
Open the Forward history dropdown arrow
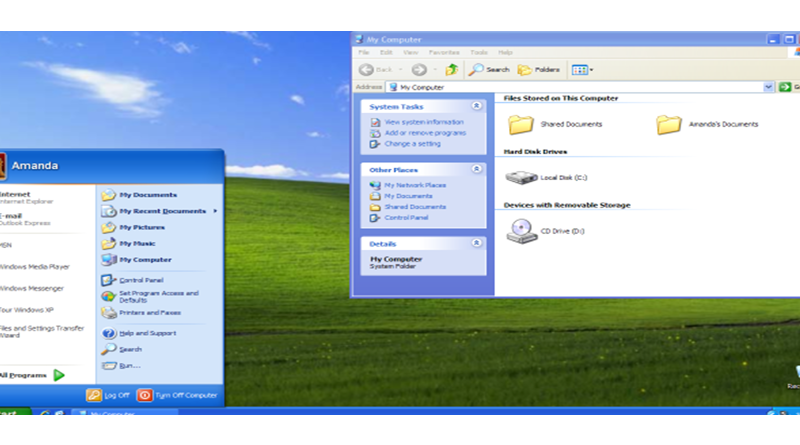pyautogui.click(x=435, y=69)
